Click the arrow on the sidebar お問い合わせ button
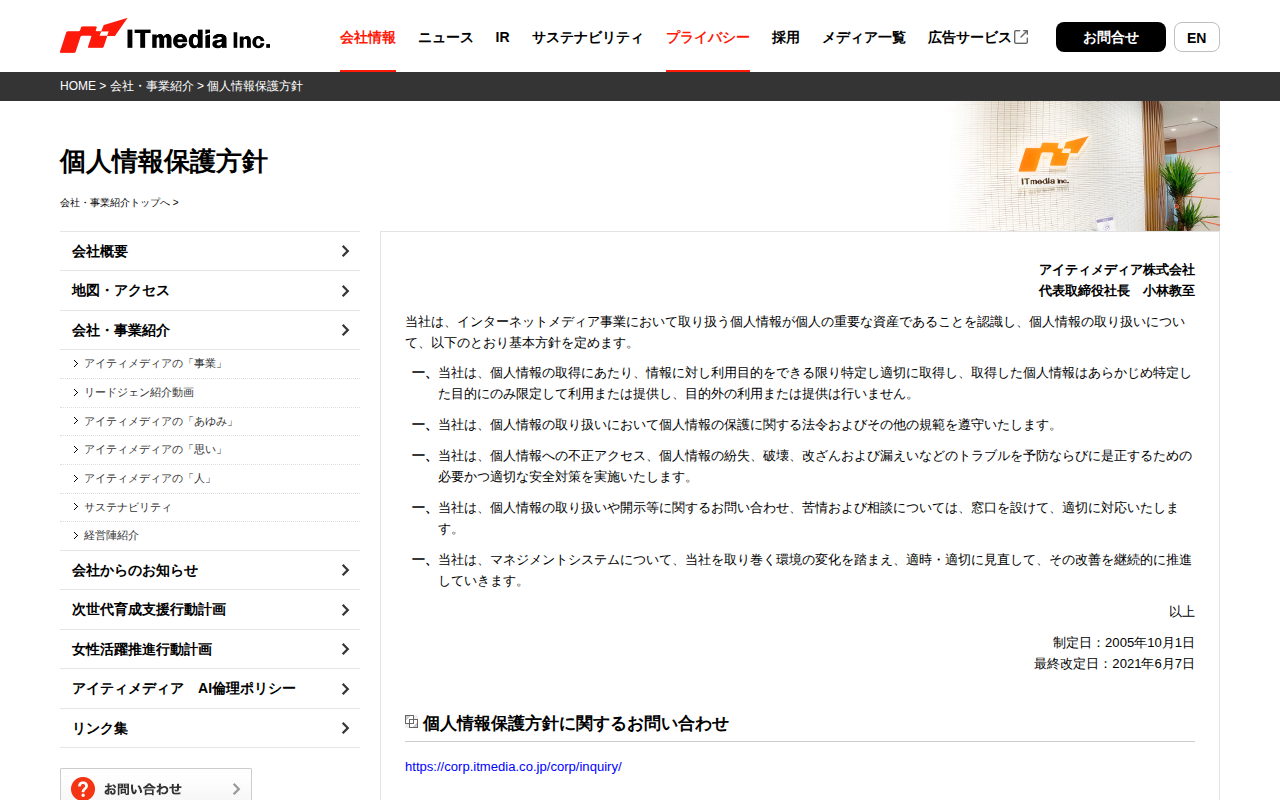Viewport: 1280px width, 800px height. [236, 789]
